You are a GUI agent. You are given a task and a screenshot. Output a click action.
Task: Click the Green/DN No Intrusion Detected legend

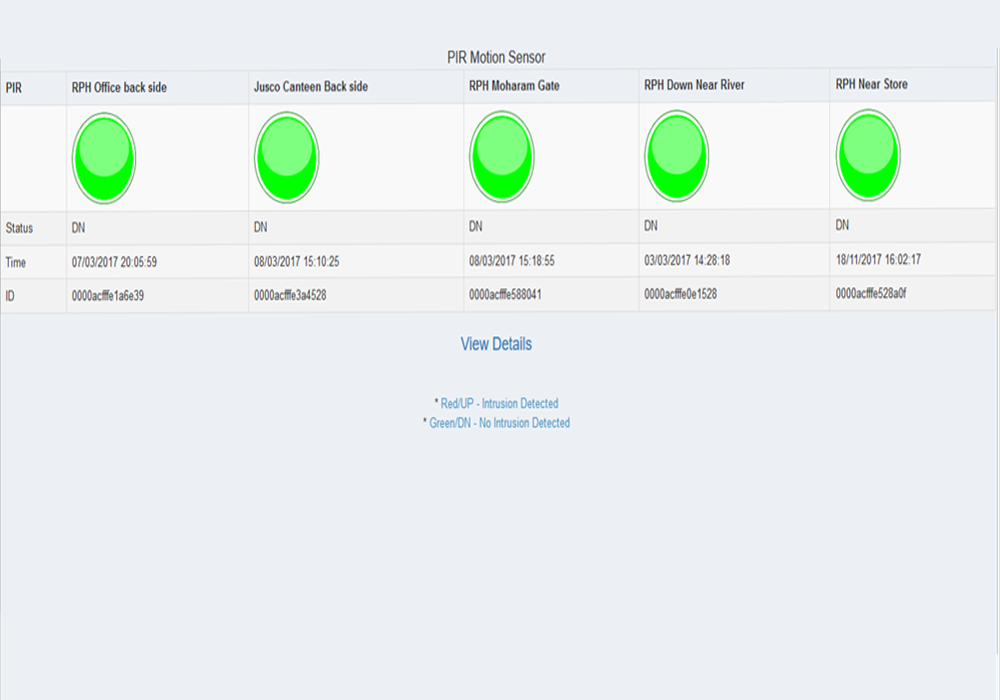499,423
